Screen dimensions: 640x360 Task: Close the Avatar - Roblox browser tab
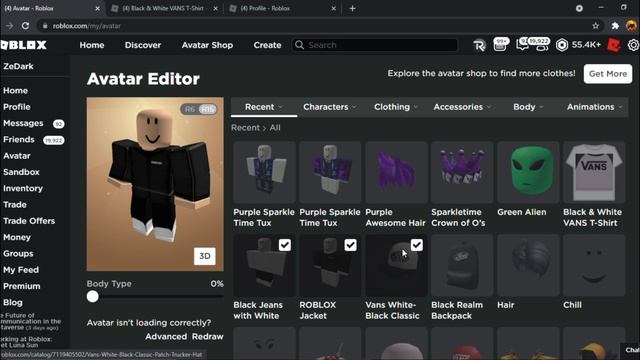click(x=97, y=8)
